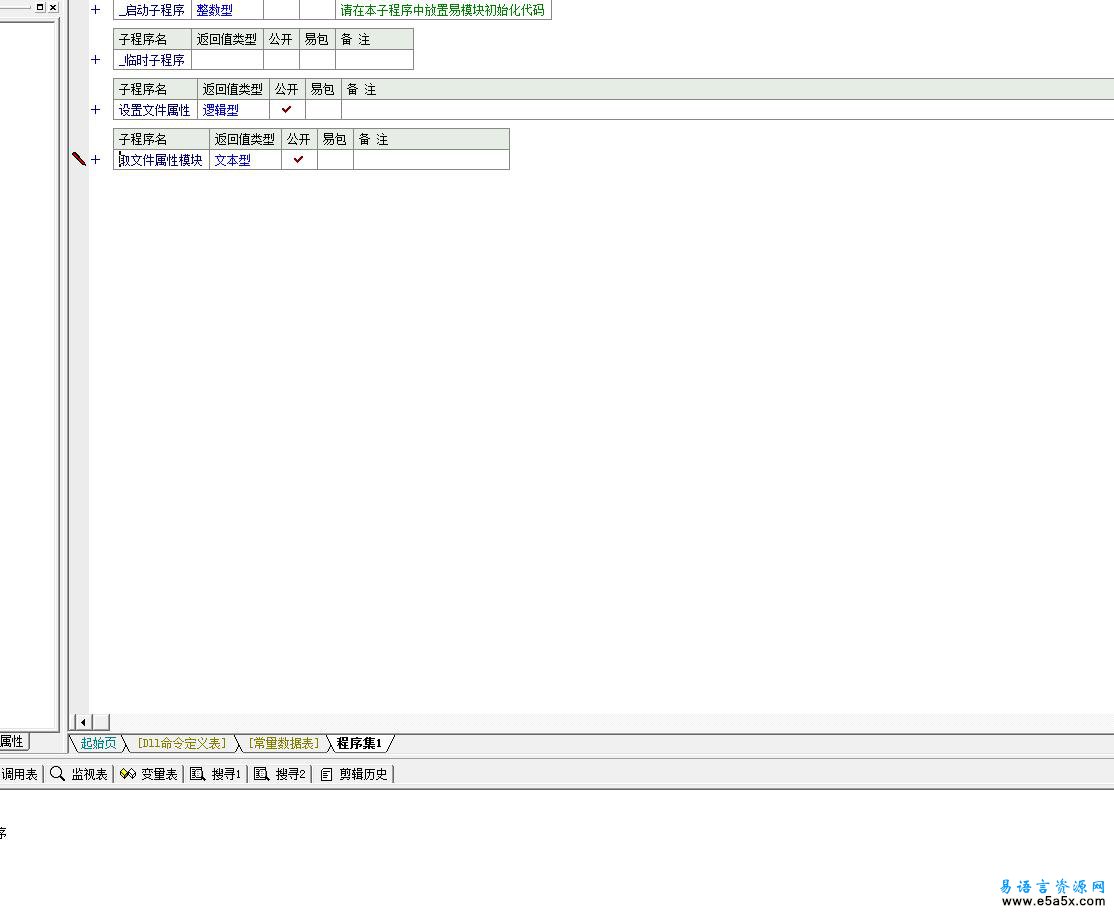
Task: Click the empty return type of _临时子程序
Action: point(227,60)
